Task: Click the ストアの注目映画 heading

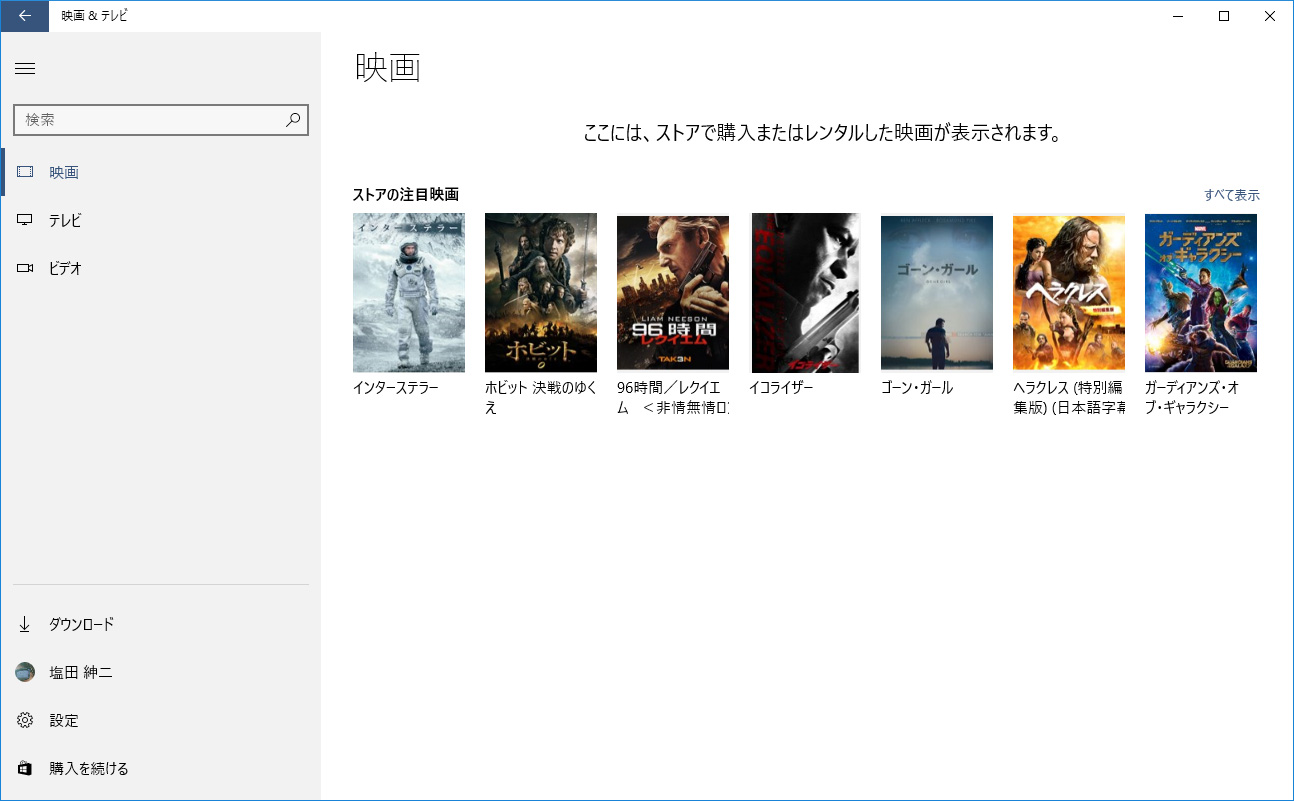Action: pos(406,194)
